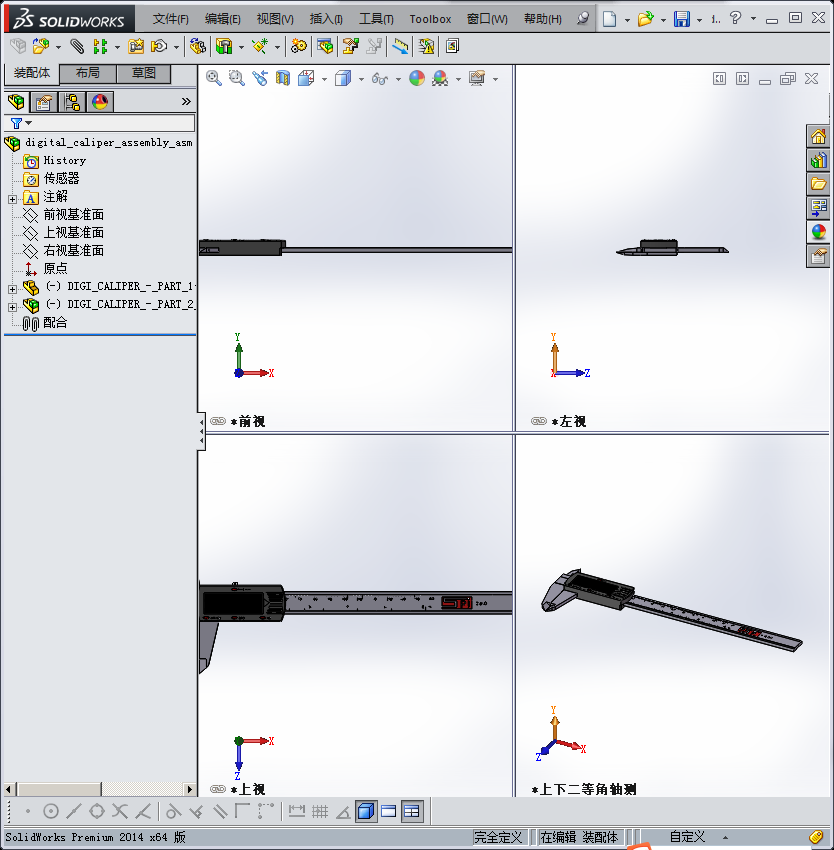The height and width of the screenshot is (850, 834).
Task: Open View Settings dropdown arrow
Action: 495,79
